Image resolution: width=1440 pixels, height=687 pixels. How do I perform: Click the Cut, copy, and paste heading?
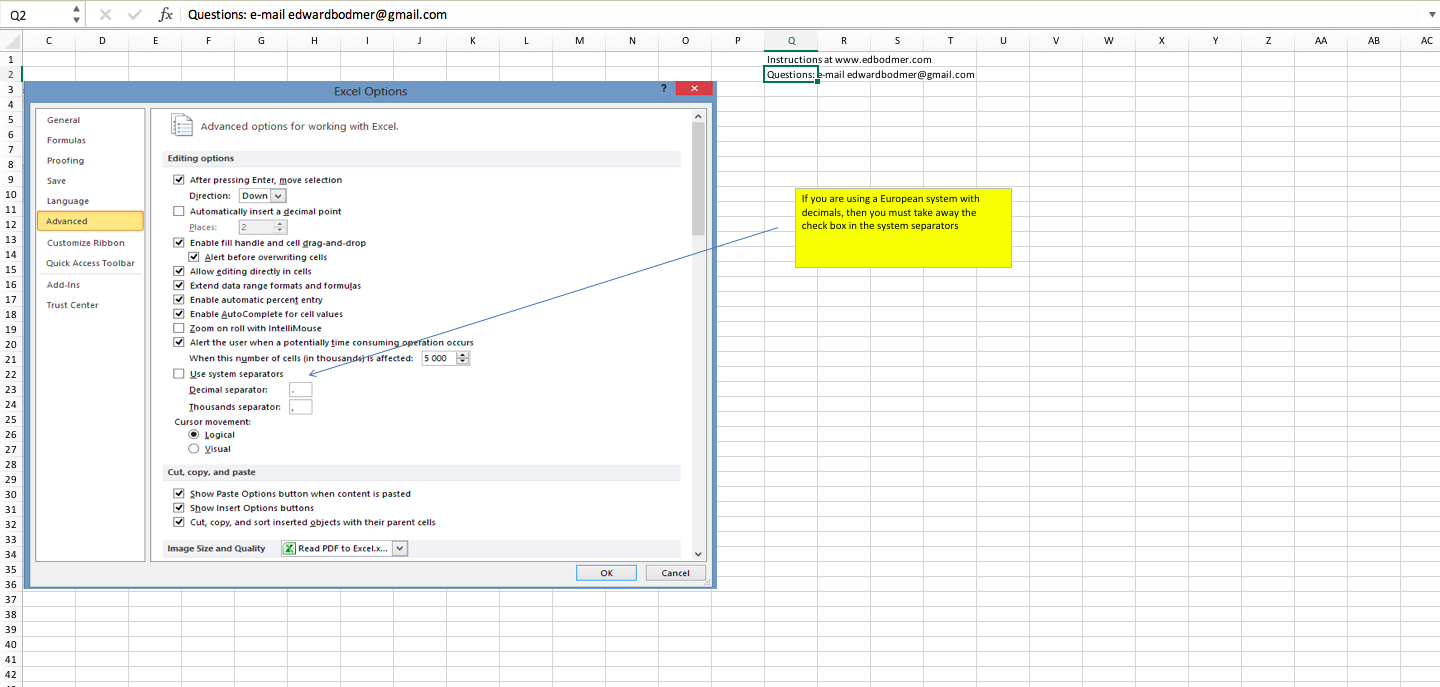point(211,472)
